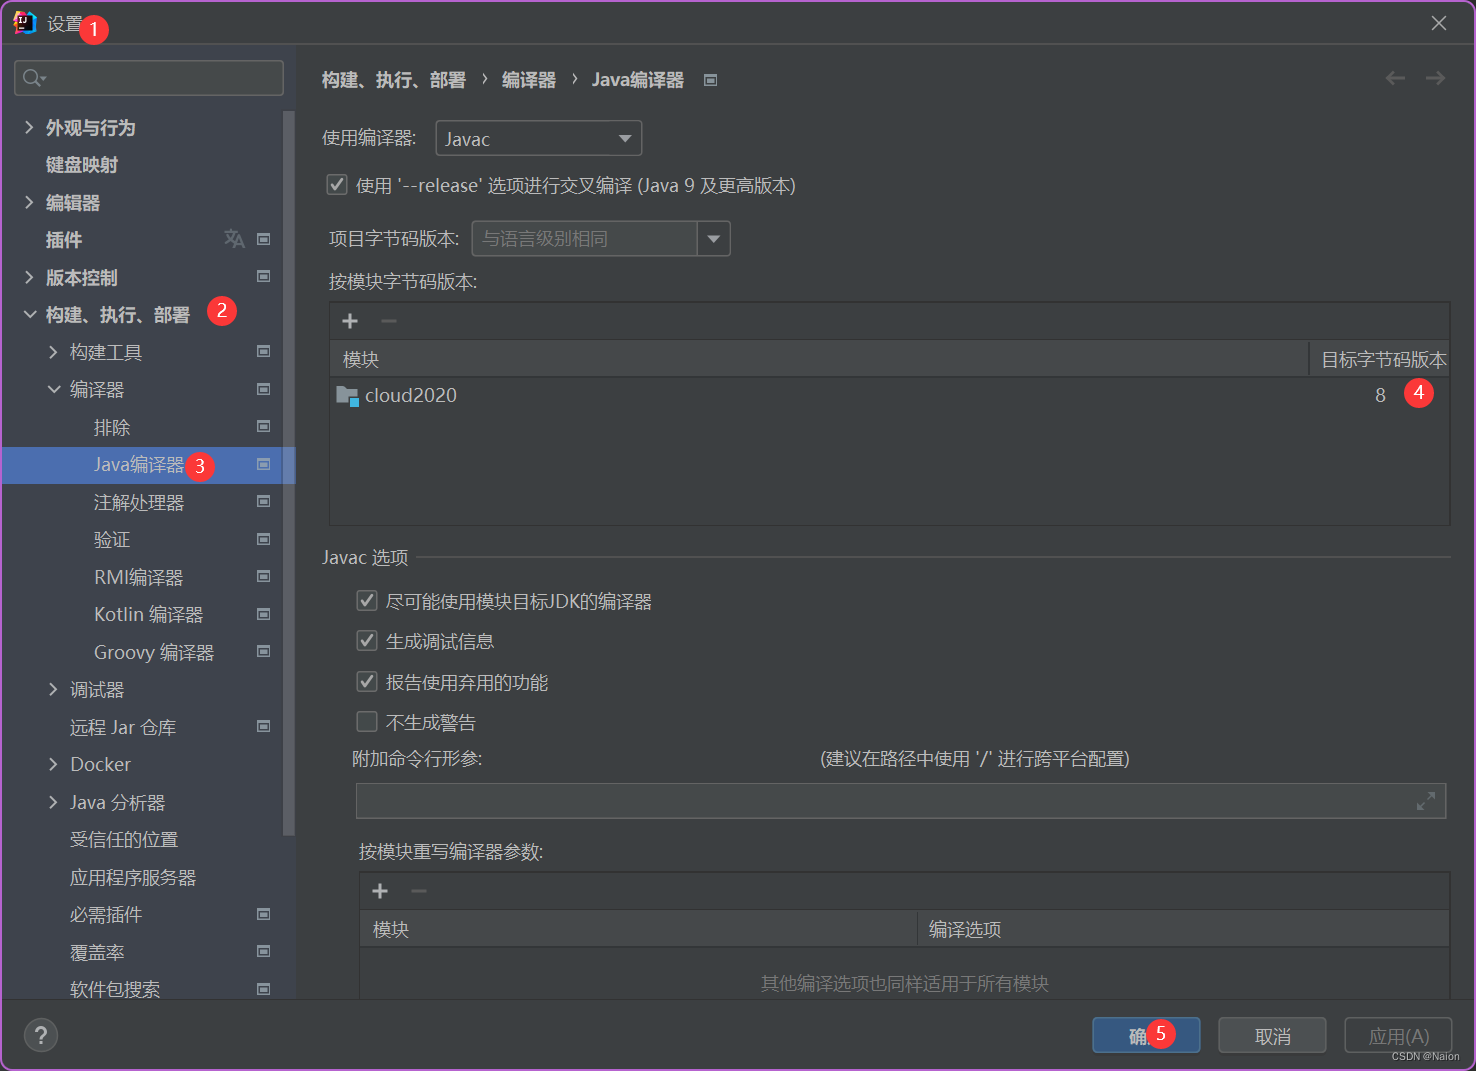The image size is (1476, 1071).
Task: Click project-level icon next to 远程 Jar 仓库
Action: (x=264, y=726)
